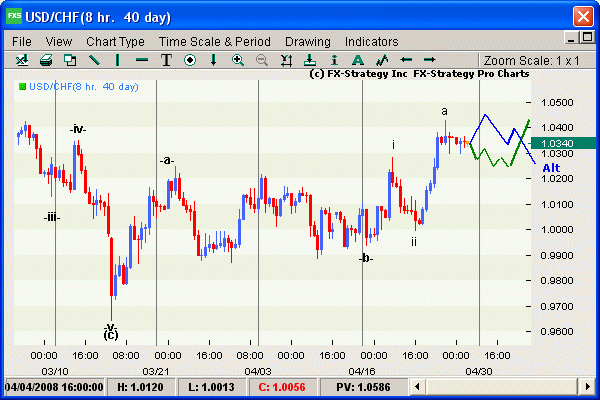Click the horizontal scrollbar track

[x=502, y=387]
